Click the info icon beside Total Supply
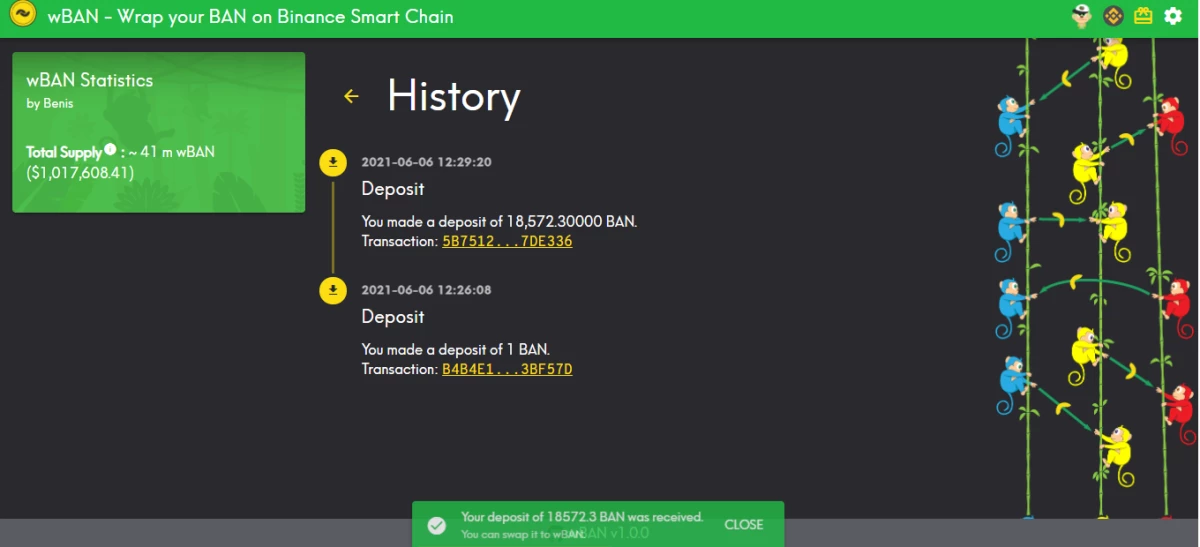 point(110,150)
